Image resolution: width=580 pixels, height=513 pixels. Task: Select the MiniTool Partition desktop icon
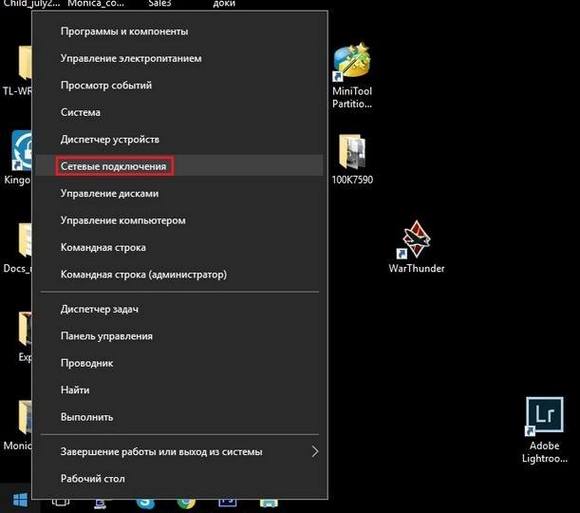point(352,76)
